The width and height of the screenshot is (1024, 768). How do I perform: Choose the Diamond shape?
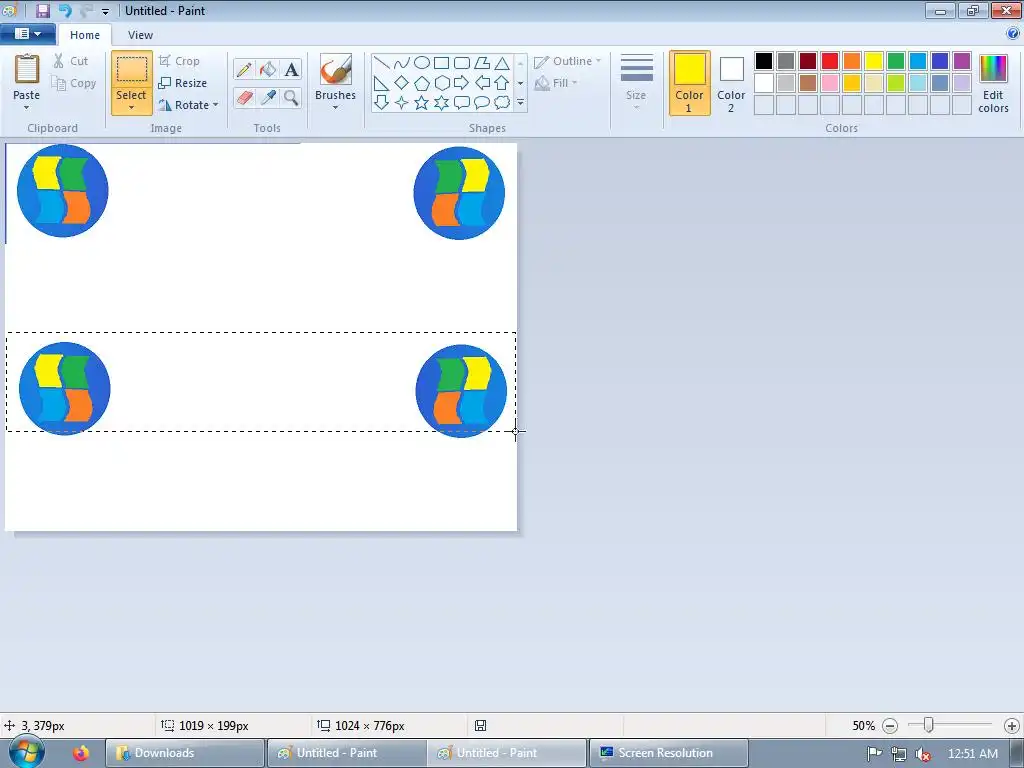pyautogui.click(x=402, y=83)
